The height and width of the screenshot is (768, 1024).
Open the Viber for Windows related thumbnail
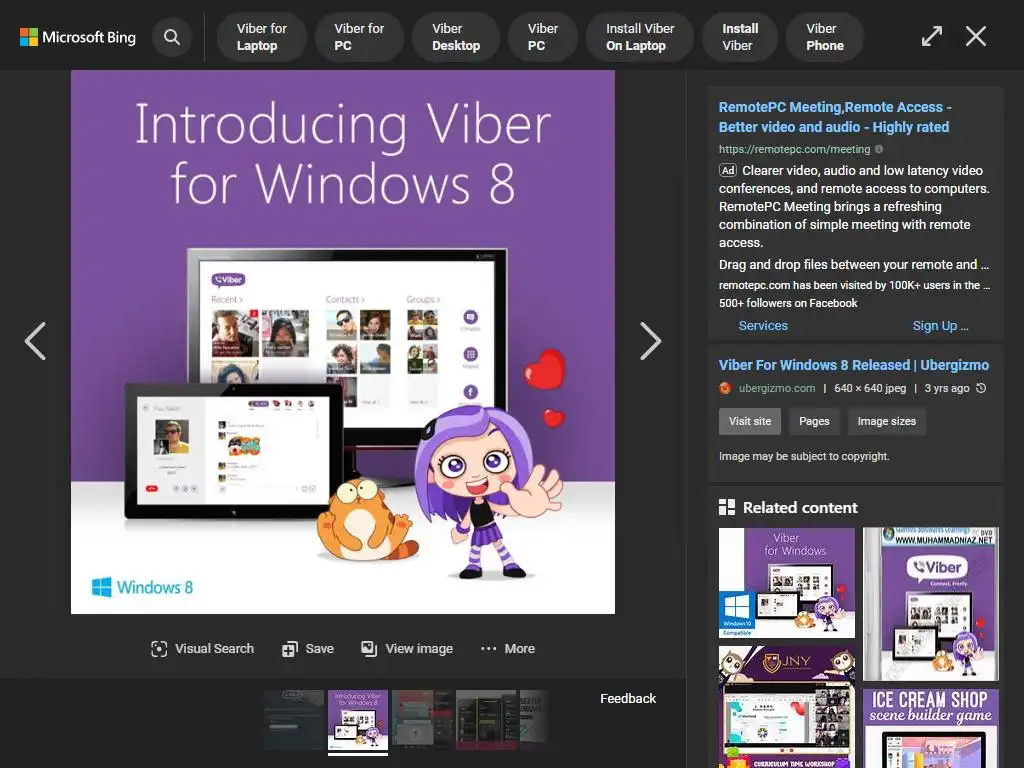pos(786,583)
